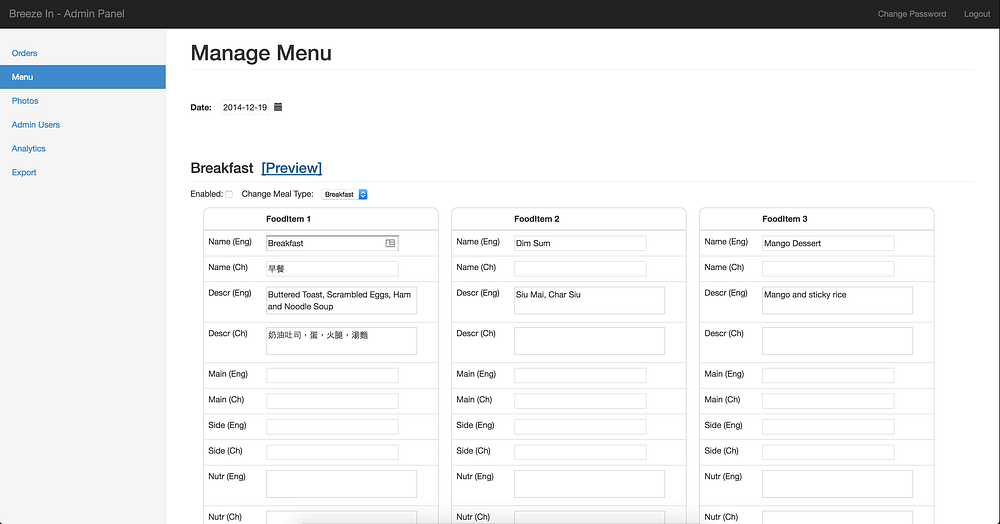Viewport: 1000px width, 524px height.
Task: Open Admin Users page
Action: (x=36, y=125)
